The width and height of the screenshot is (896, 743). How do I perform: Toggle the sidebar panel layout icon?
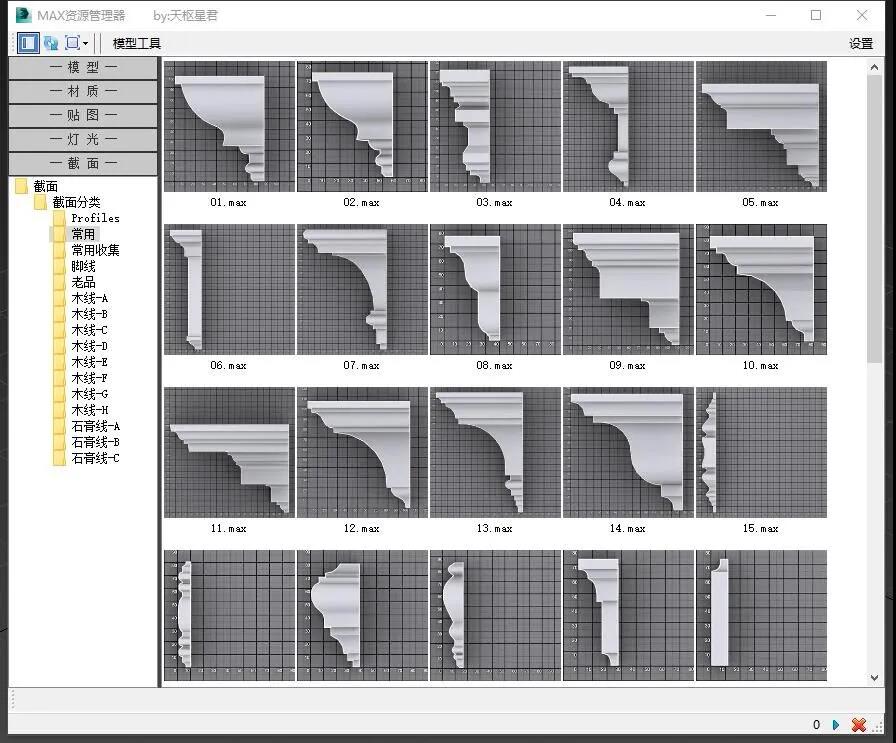[27, 43]
